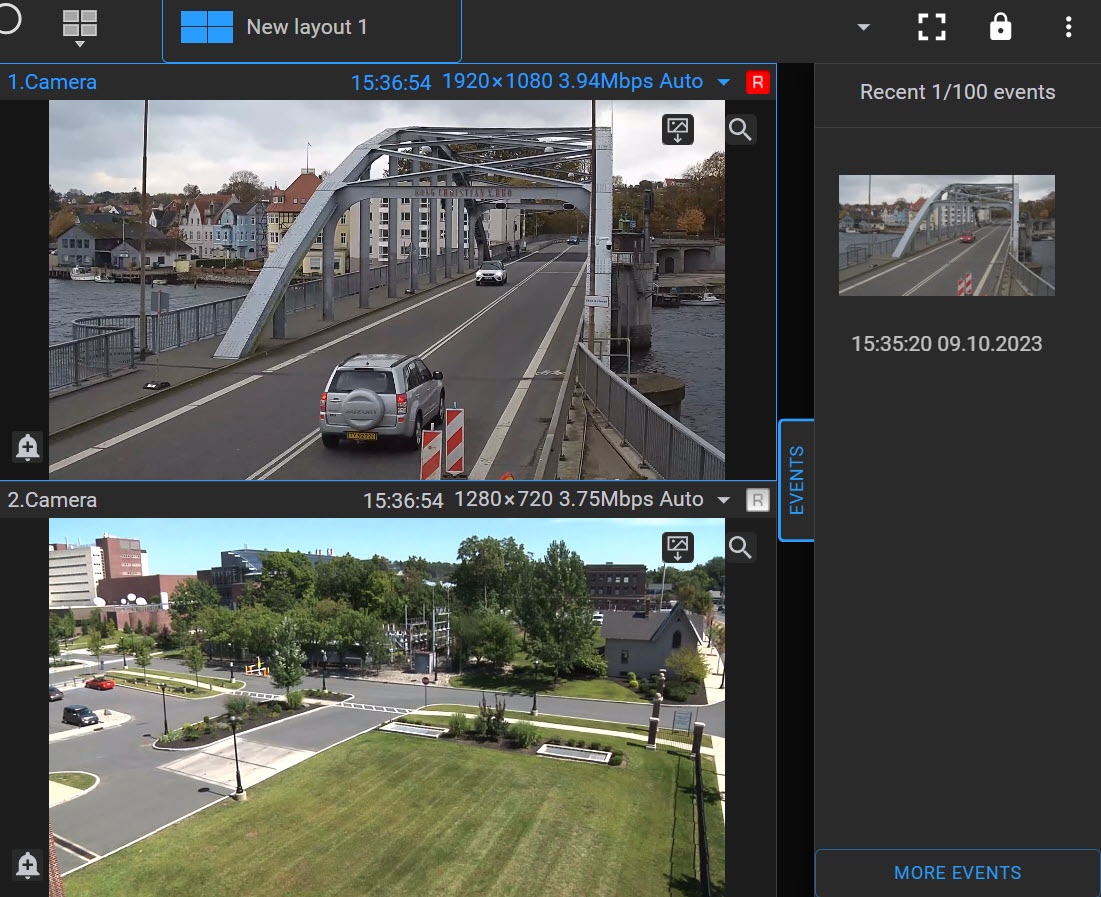
Task: Activate digital zoom on 2.Camera
Action: coord(740,547)
